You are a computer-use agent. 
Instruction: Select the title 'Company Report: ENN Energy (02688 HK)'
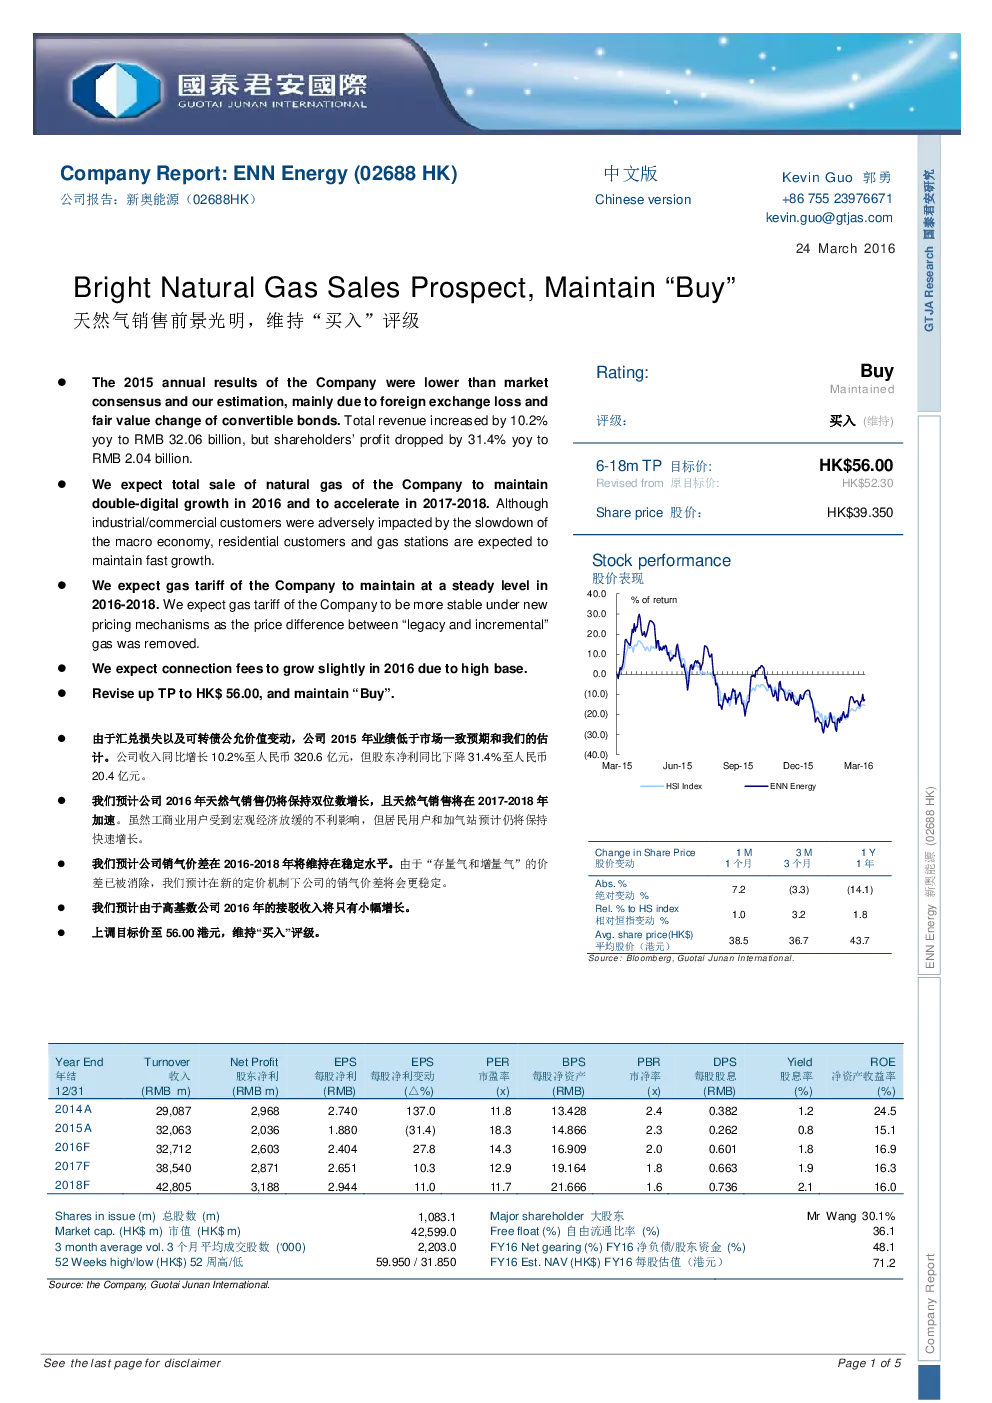pos(258,173)
